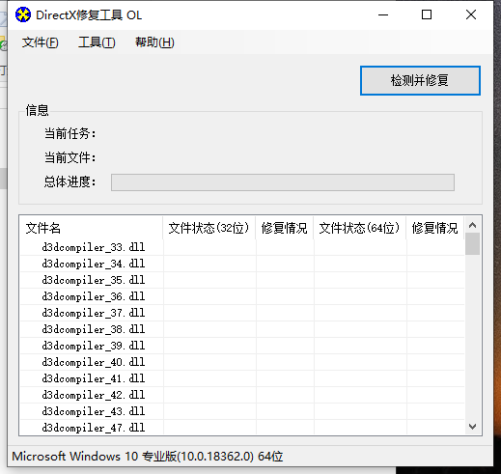Select d3dcompiler_47.dll row
This screenshot has height=474, width=501.
tap(242, 427)
